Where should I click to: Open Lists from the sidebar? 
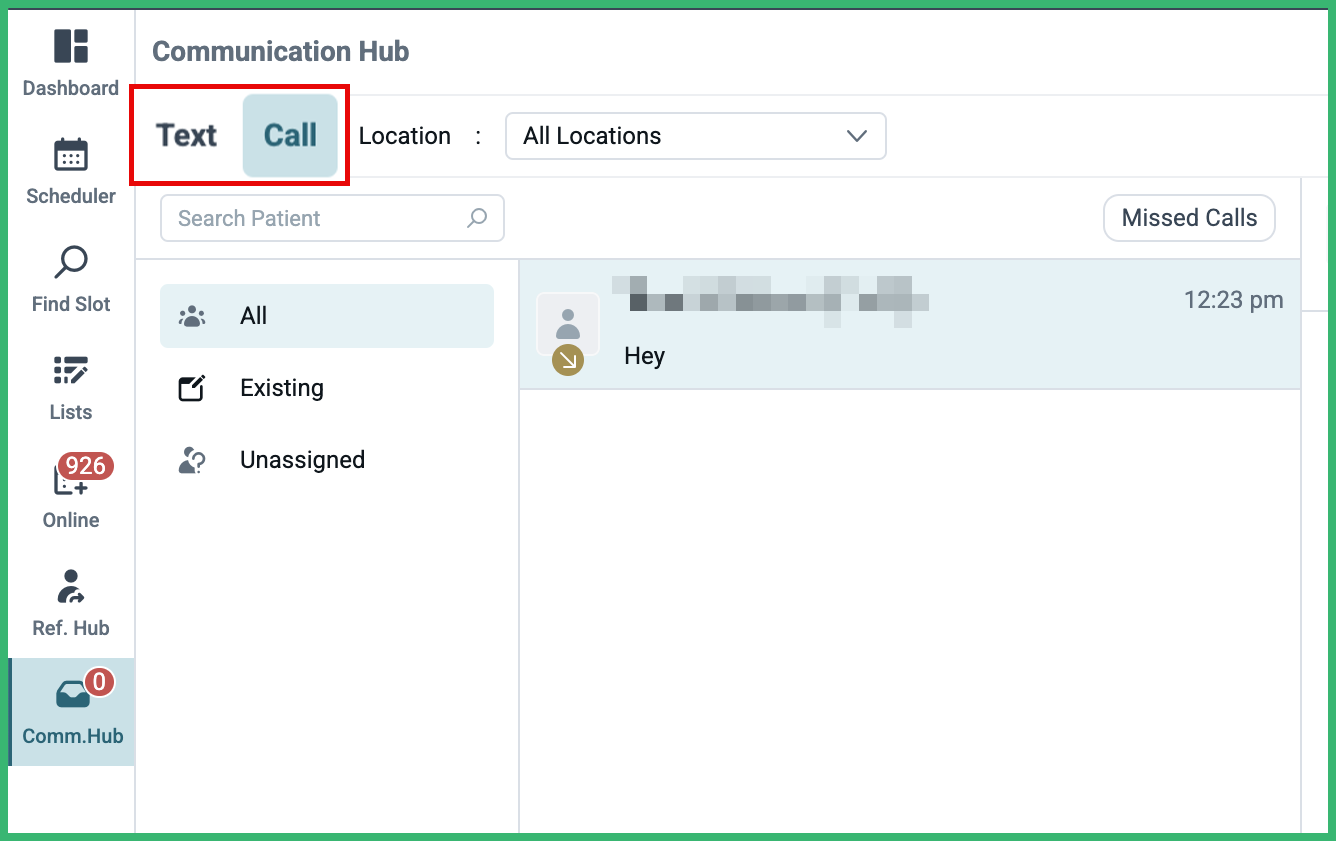pyautogui.click(x=70, y=386)
